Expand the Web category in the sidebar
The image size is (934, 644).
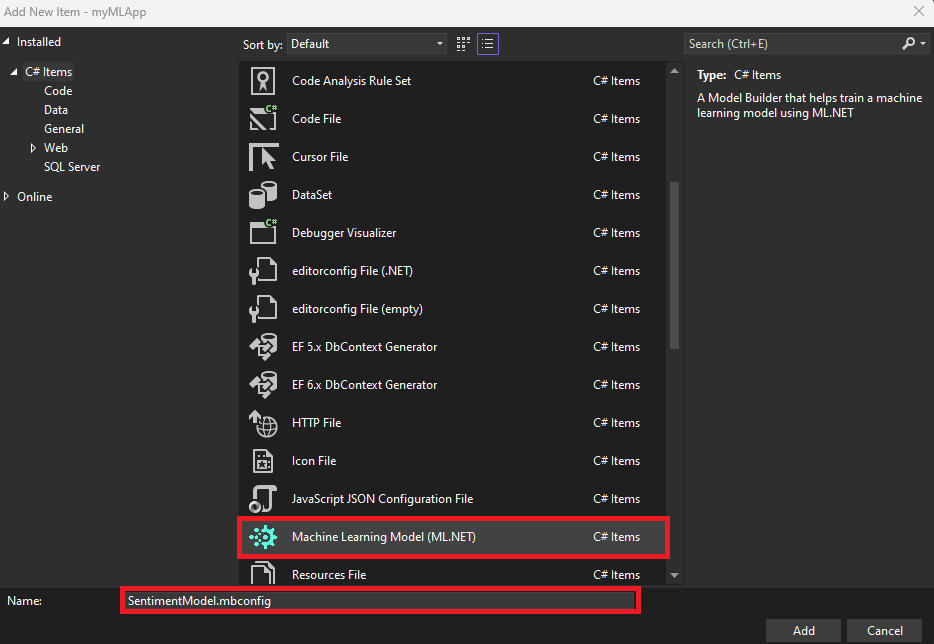[x=33, y=147]
